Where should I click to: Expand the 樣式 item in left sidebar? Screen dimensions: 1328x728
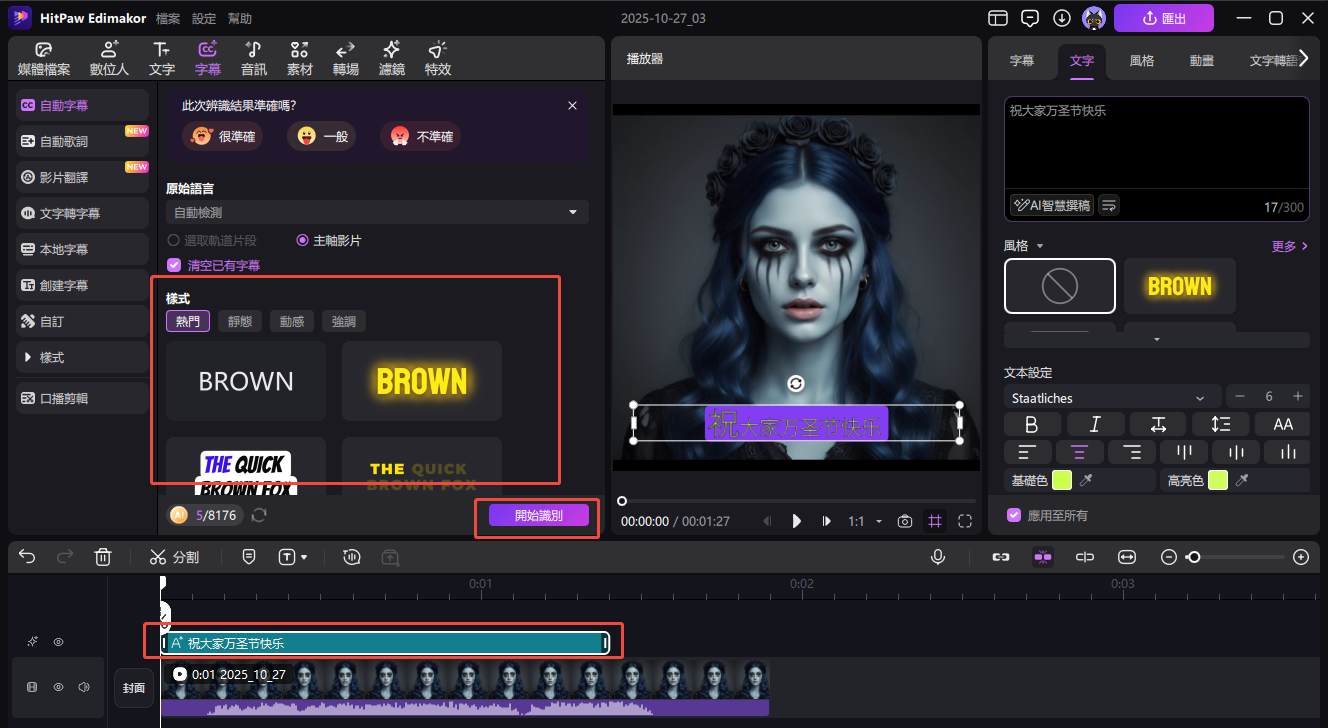[52, 357]
